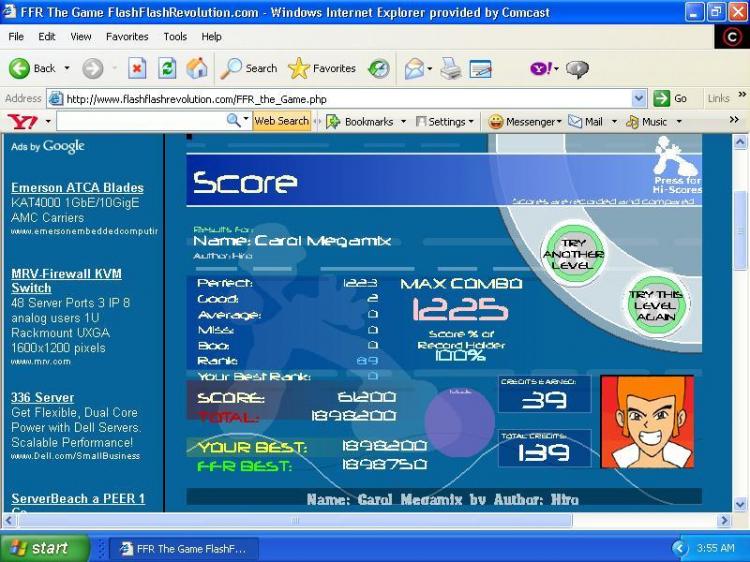Open the Tools menu

[x=175, y=36]
